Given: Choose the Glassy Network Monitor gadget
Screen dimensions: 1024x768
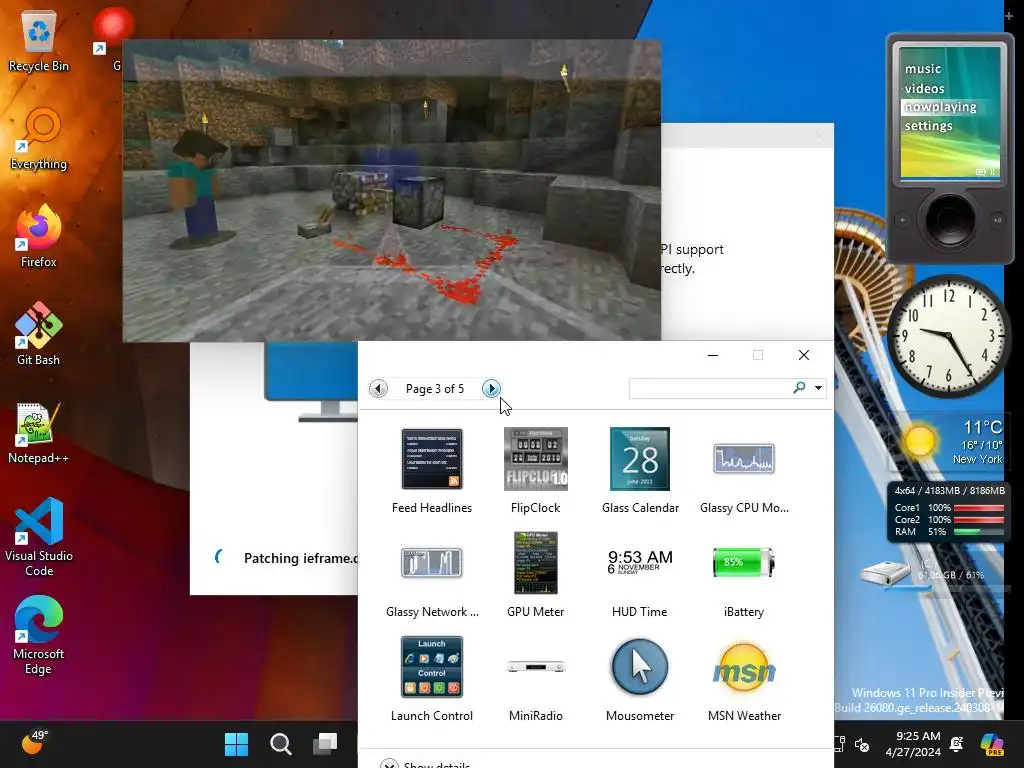Looking at the screenshot, I should pos(432,563).
